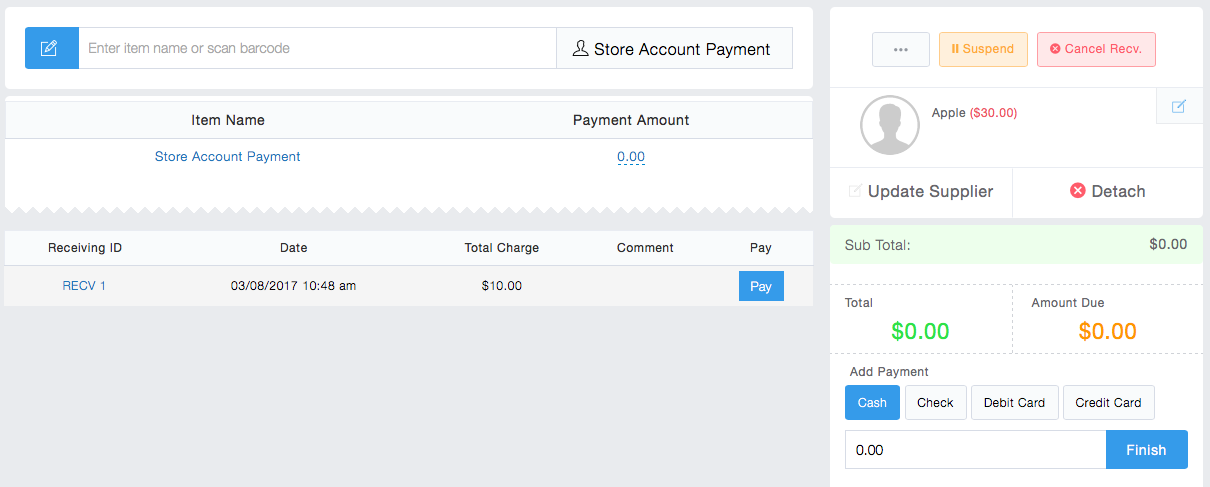The width and height of the screenshot is (1210, 487).
Task: Choose Debit Card payment type
Action: pos(1013,403)
